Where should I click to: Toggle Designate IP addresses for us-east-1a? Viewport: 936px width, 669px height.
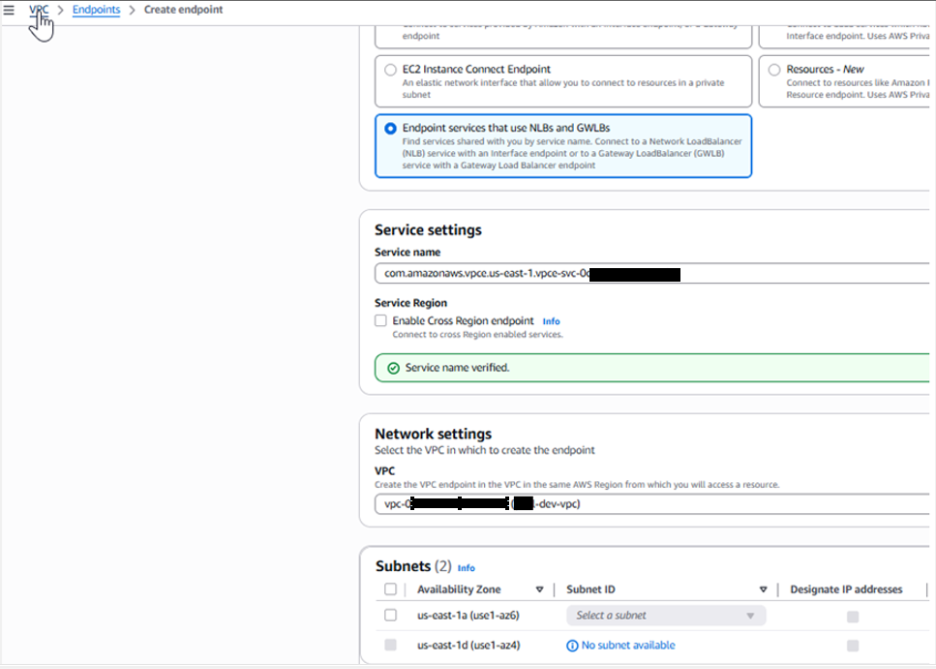pyautogui.click(x=852, y=617)
